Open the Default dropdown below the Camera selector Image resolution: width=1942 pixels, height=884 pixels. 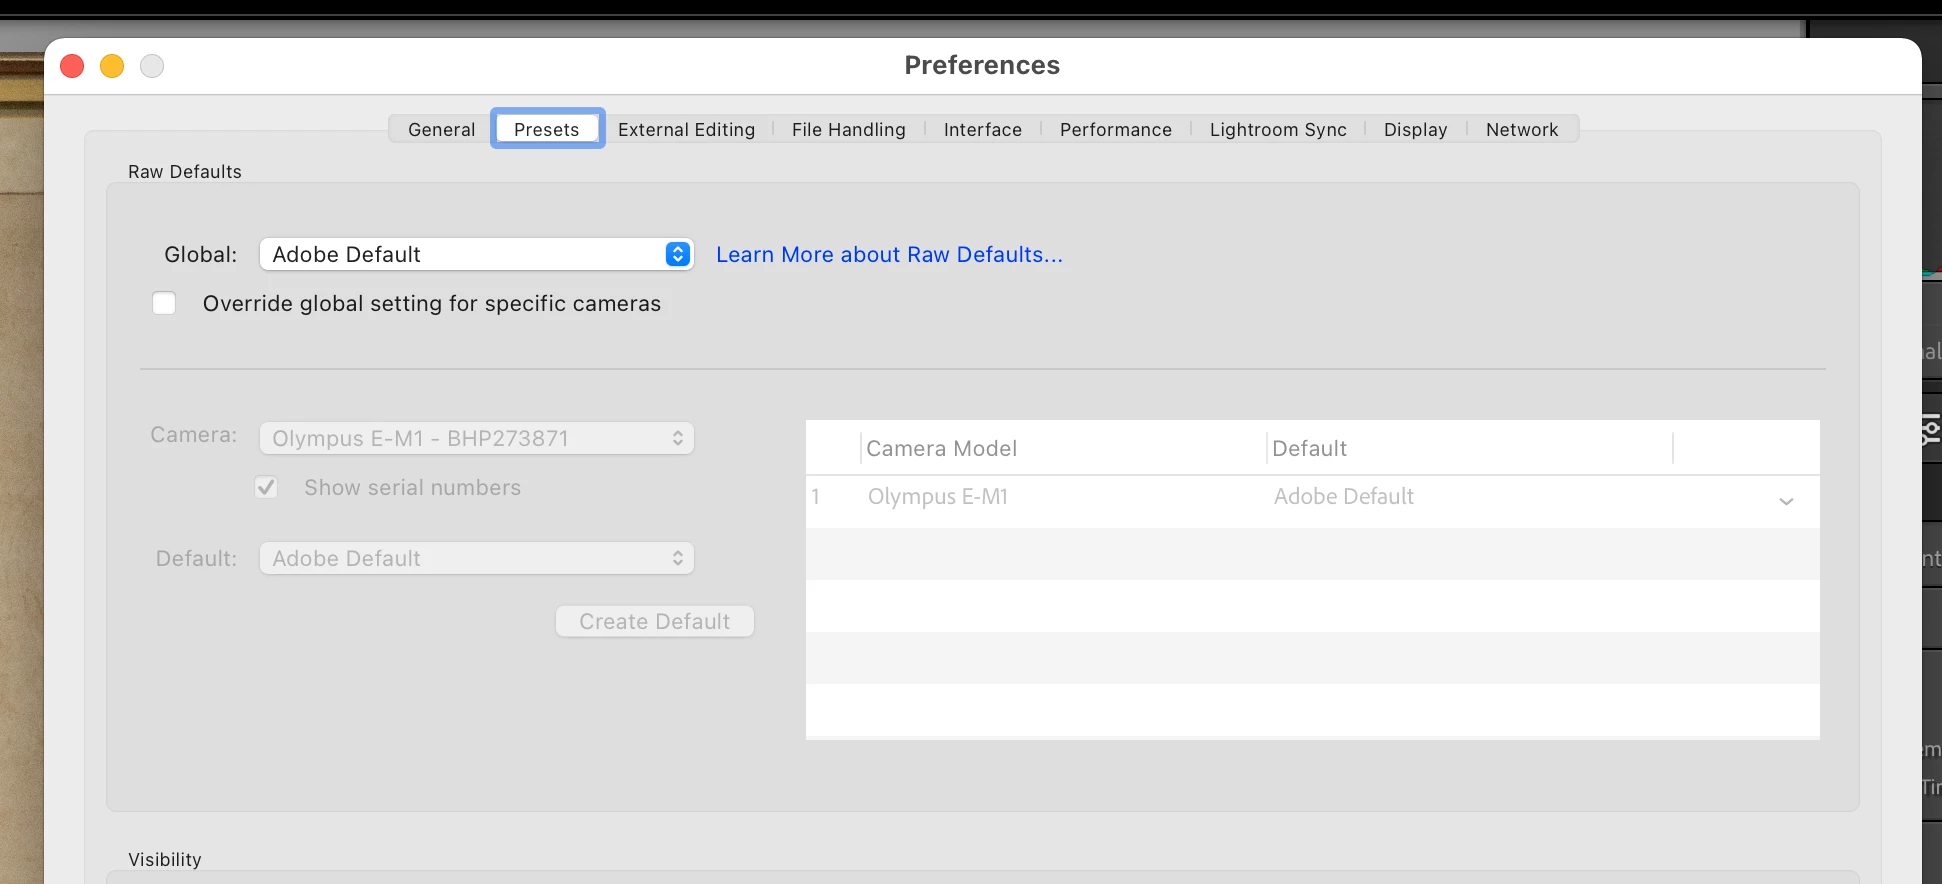coord(476,558)
